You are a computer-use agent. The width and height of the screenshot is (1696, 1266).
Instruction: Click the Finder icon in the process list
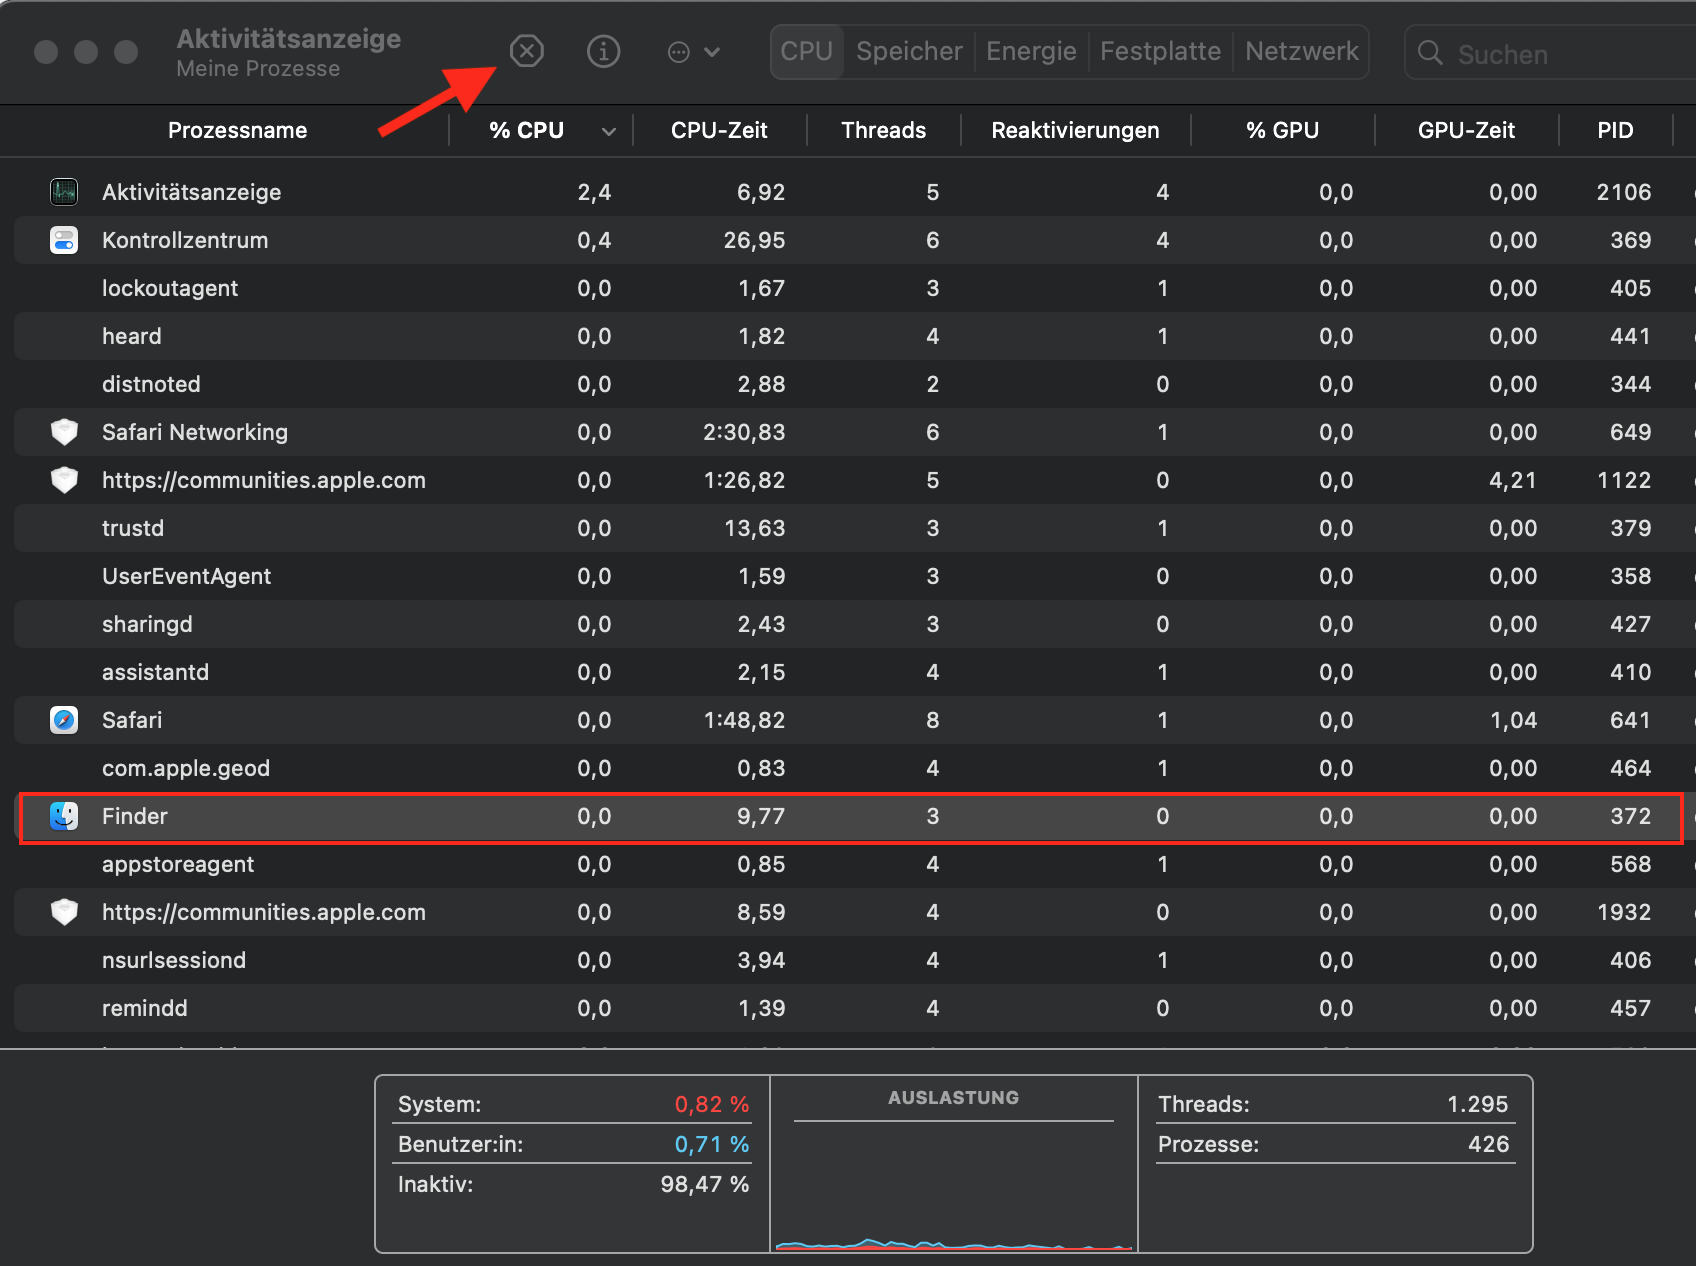point(64,816)
